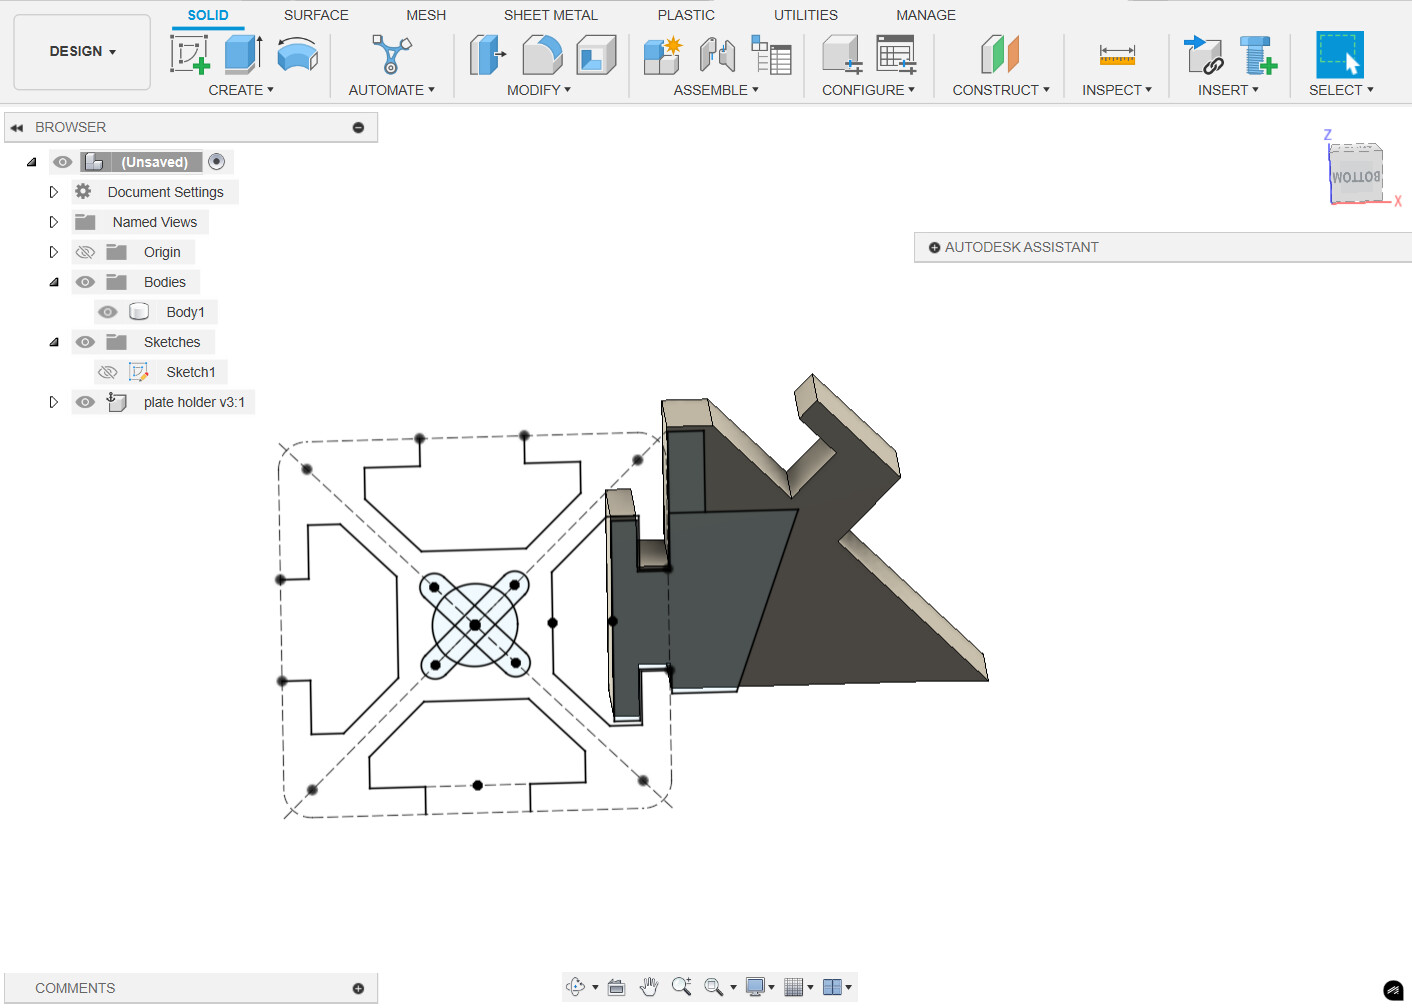The height and width of the screenshot is (1008, 1412).
Task: Select the Revolve tool
Action: point(296,55)
